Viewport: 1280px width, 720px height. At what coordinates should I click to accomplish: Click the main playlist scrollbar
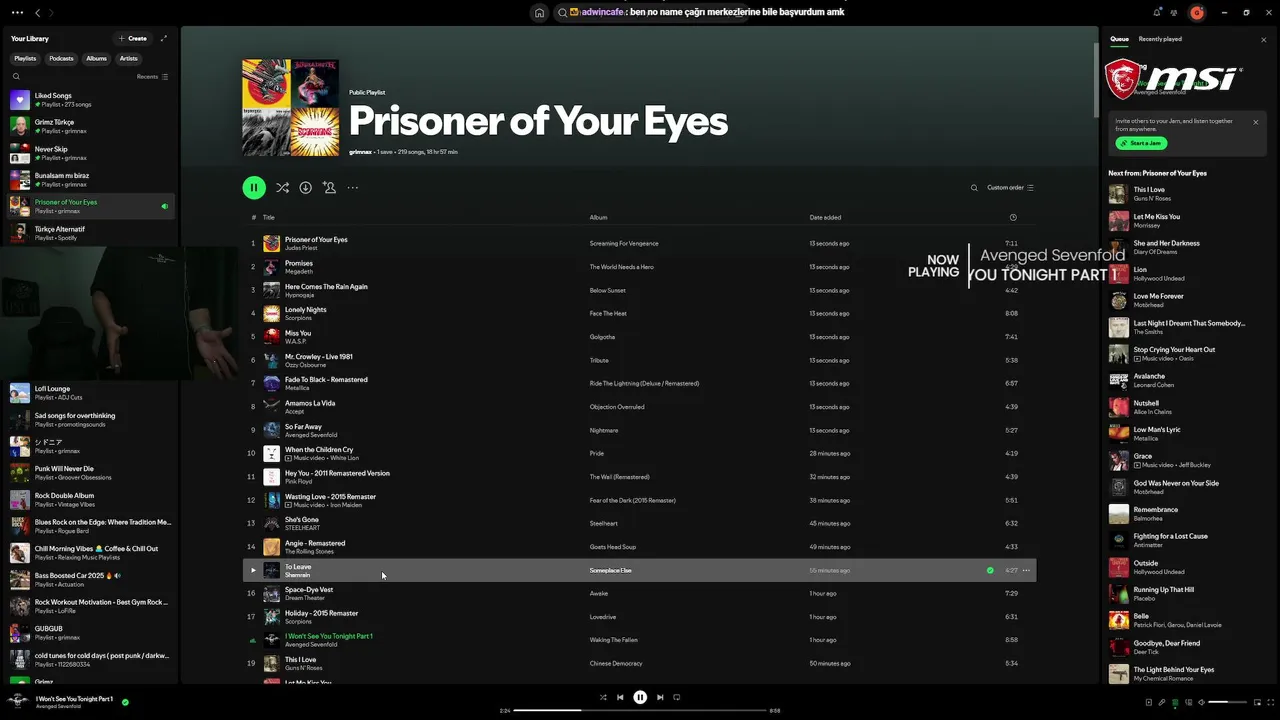click(1096, 80)
